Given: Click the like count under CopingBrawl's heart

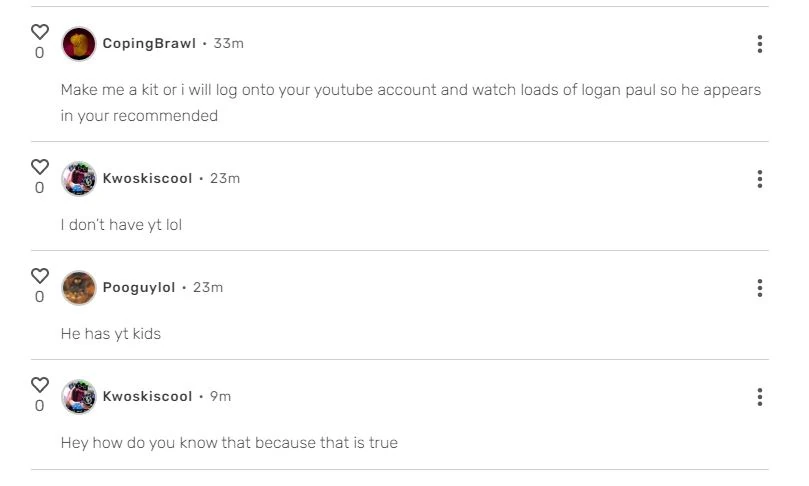Looking at the screenshot, I should (x=40, y=54).
